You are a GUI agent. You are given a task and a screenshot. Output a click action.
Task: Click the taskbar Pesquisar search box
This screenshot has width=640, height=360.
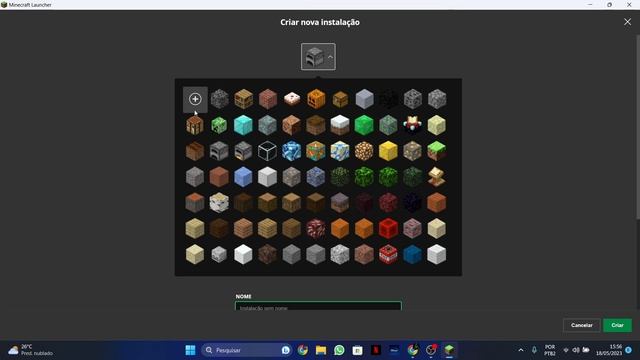(247, 350)
